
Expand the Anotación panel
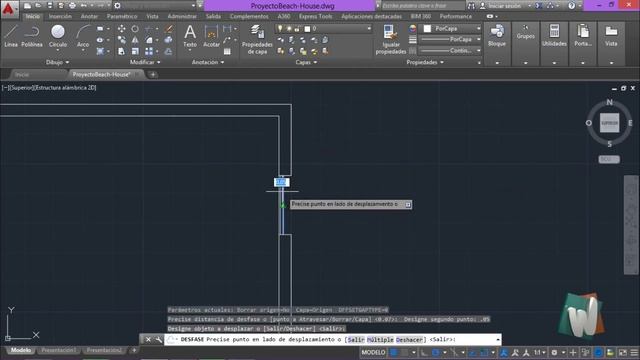click(208, 62)
